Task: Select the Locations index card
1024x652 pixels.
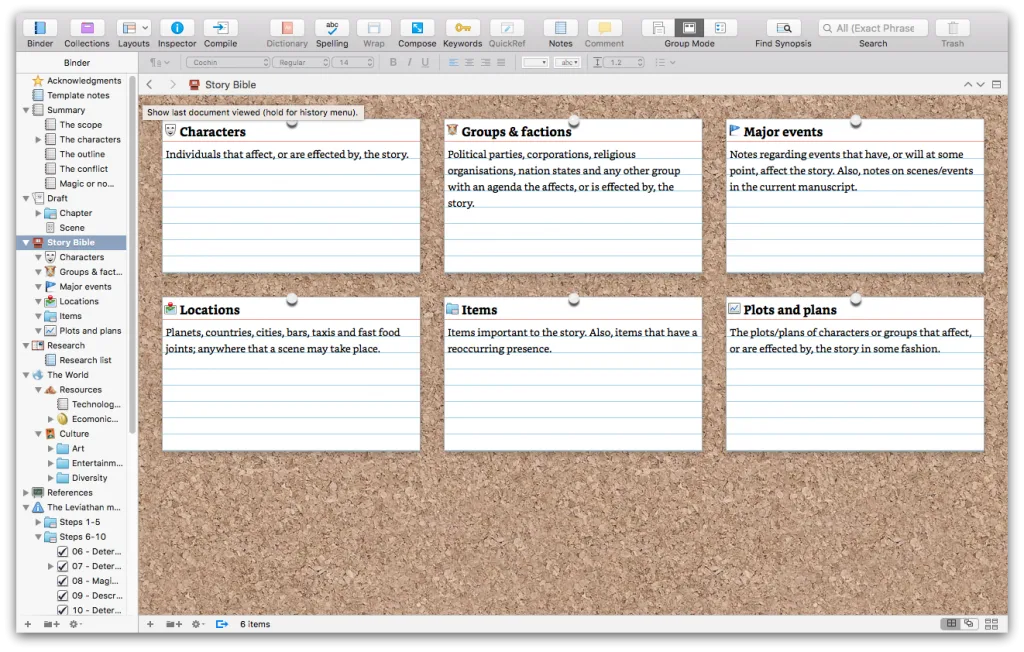Action: (x=291, y=374)
